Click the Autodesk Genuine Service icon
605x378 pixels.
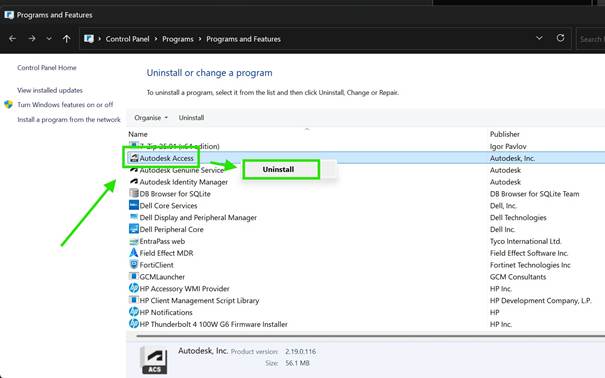[x=134, y=170]
